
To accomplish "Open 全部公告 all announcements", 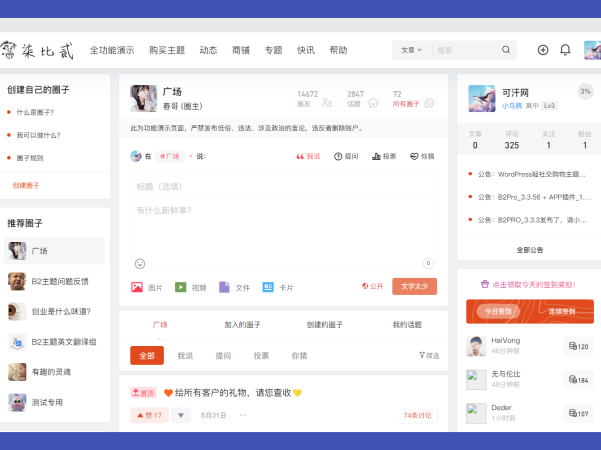I will click(x=530, y=250).
